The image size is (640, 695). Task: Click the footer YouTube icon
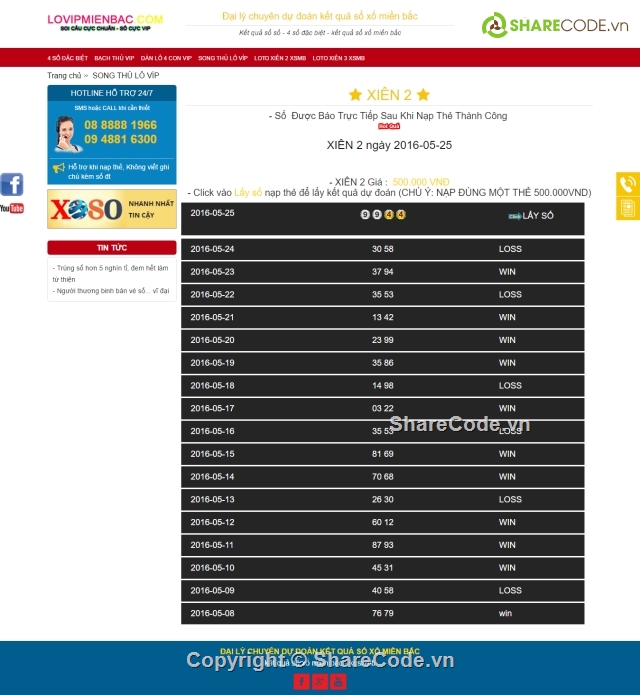338,682
